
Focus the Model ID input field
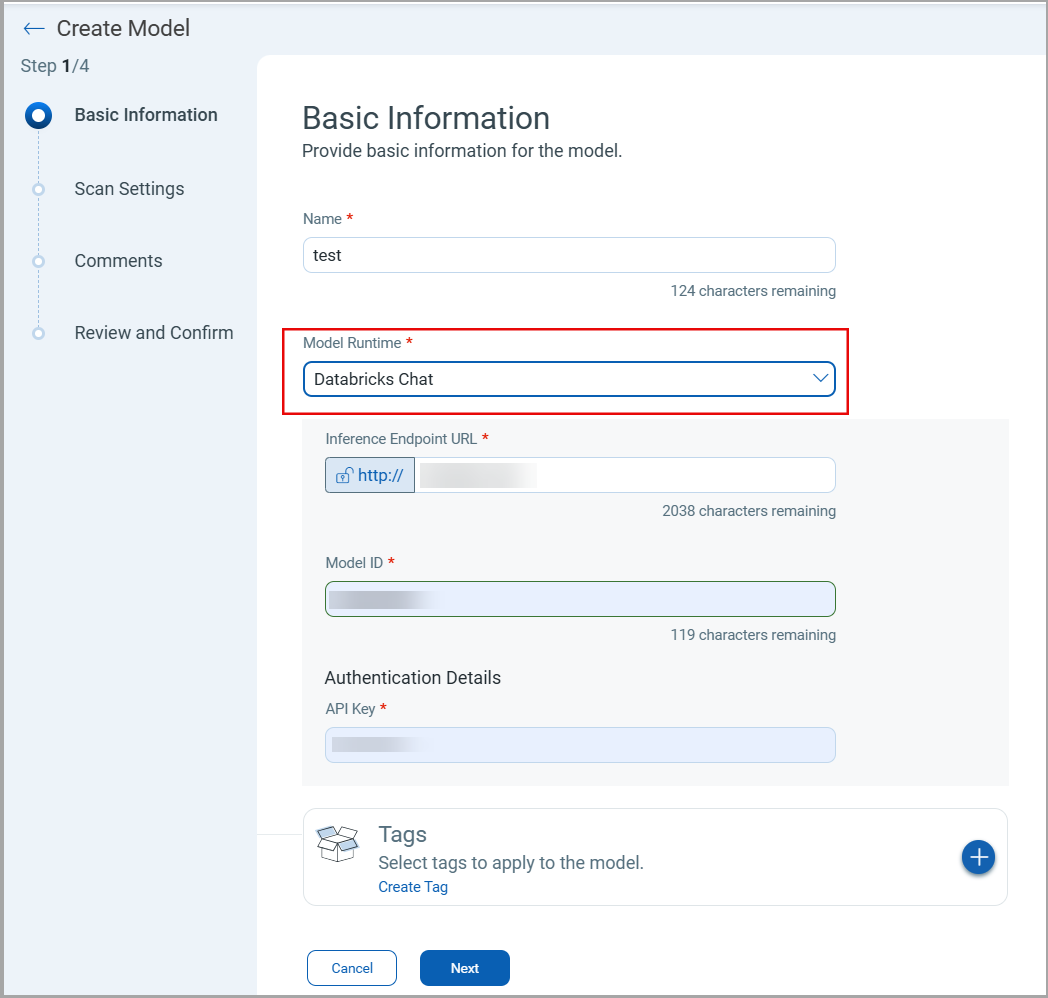[x=580, y=599]
